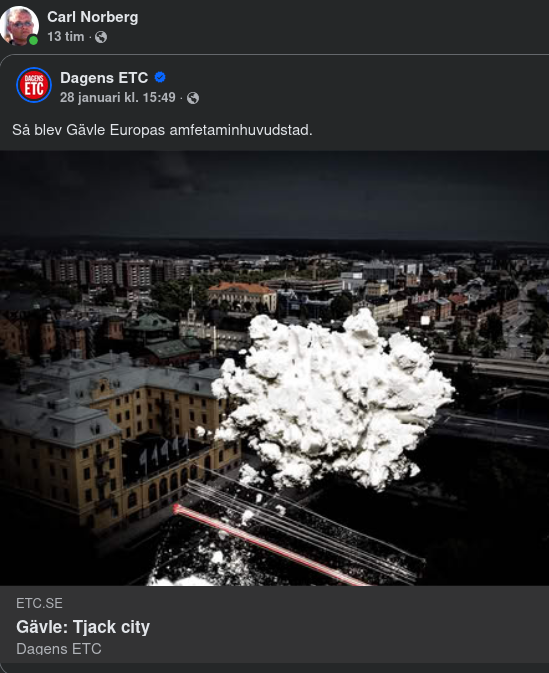Click the ETC.SE source domain label

(39, 603)
